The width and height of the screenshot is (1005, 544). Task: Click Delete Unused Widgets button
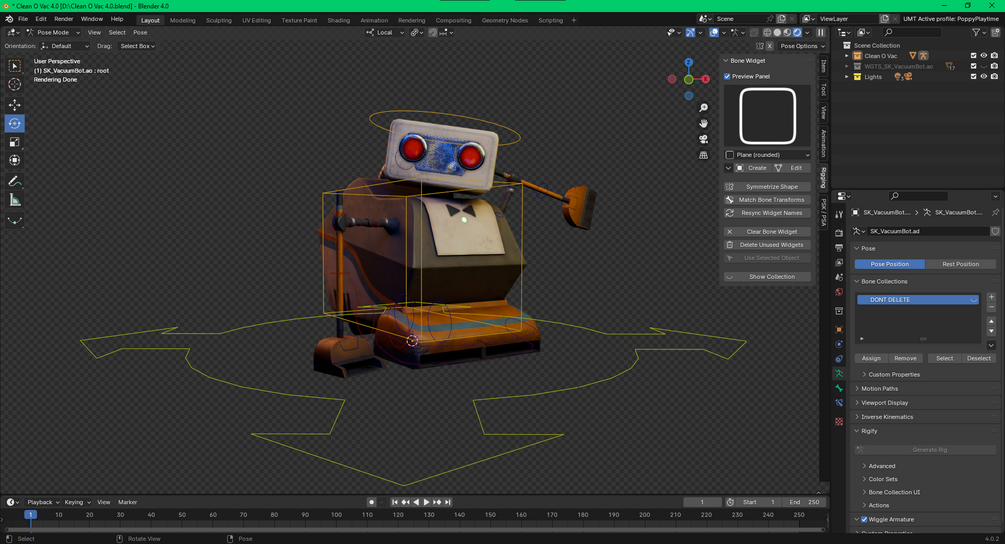(767, 245)
